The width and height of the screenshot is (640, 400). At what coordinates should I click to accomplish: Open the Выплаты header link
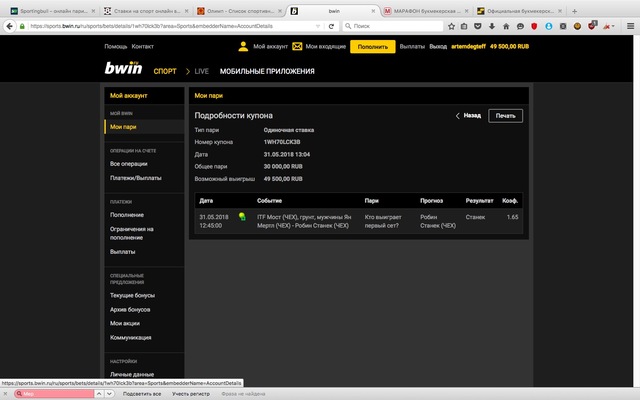click(x=412, y=47)
